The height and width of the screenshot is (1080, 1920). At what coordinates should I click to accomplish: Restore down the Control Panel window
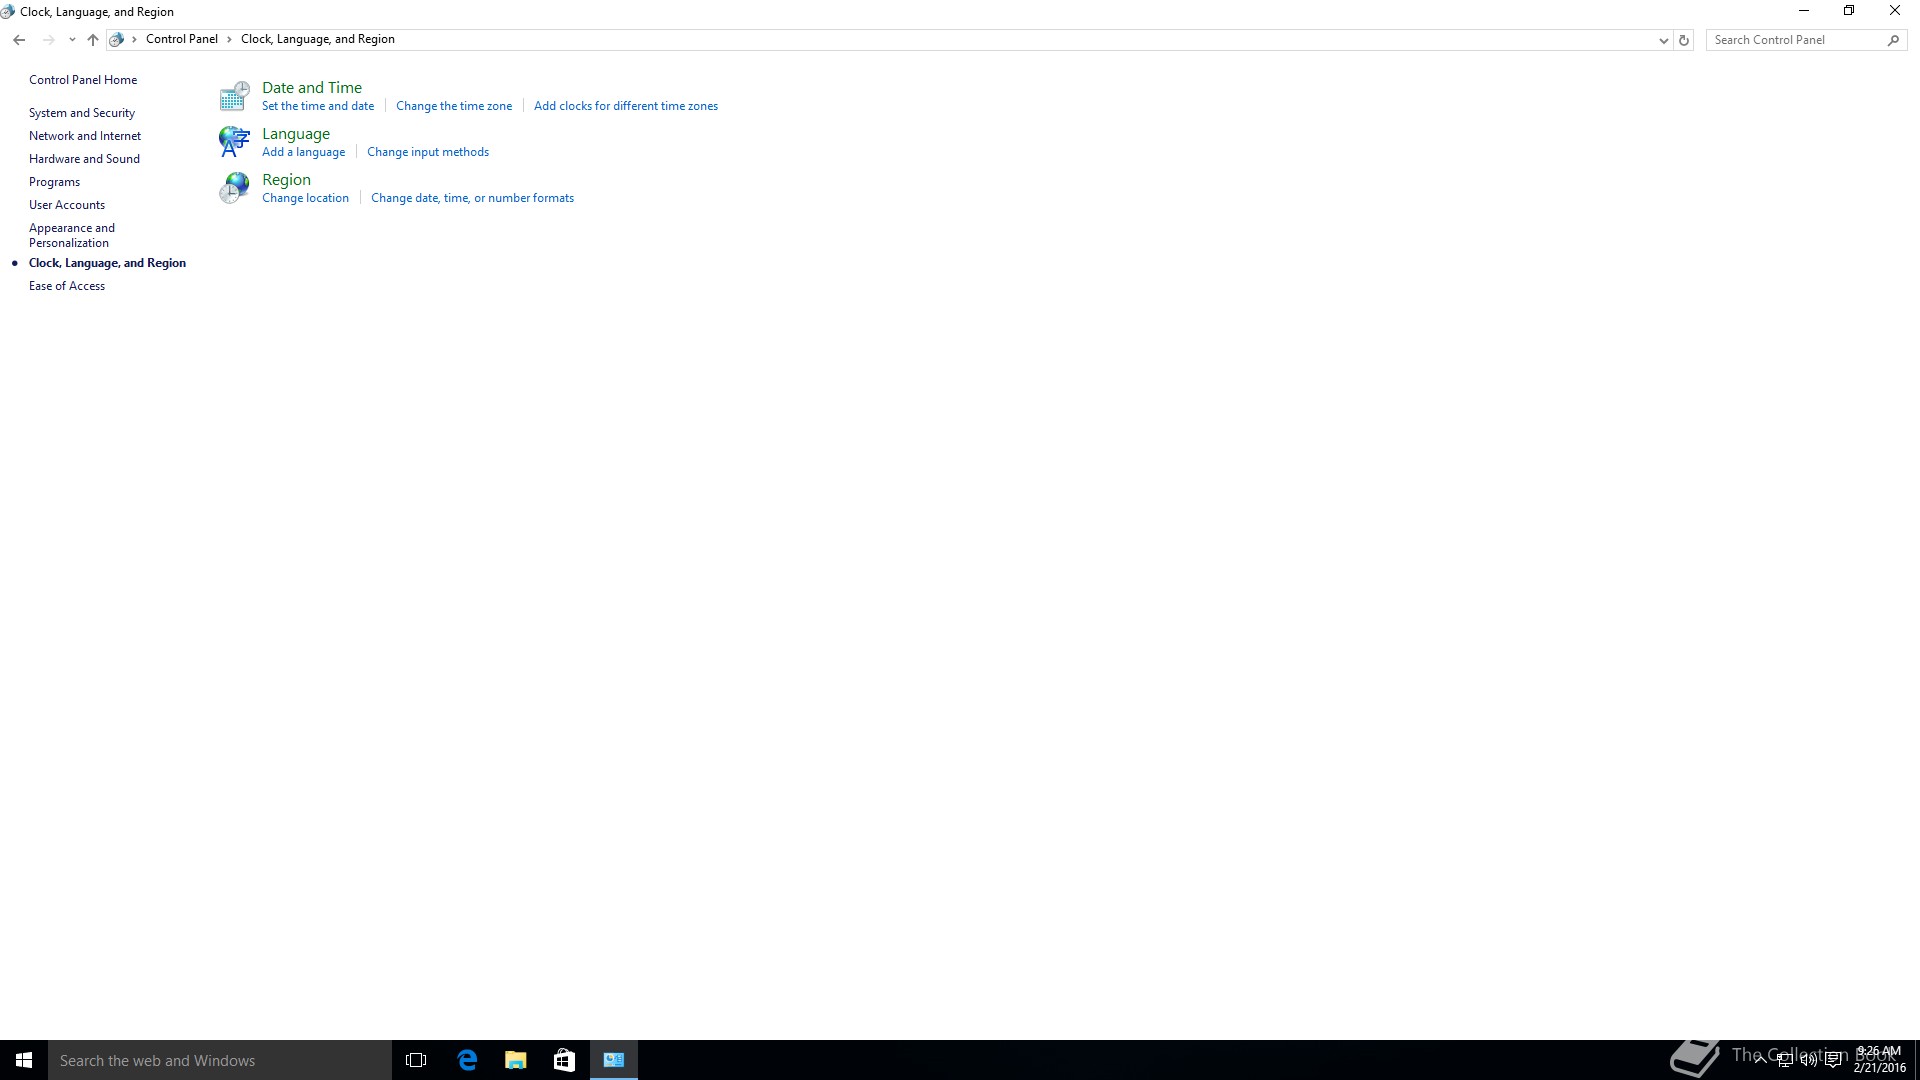(1849, 11)
